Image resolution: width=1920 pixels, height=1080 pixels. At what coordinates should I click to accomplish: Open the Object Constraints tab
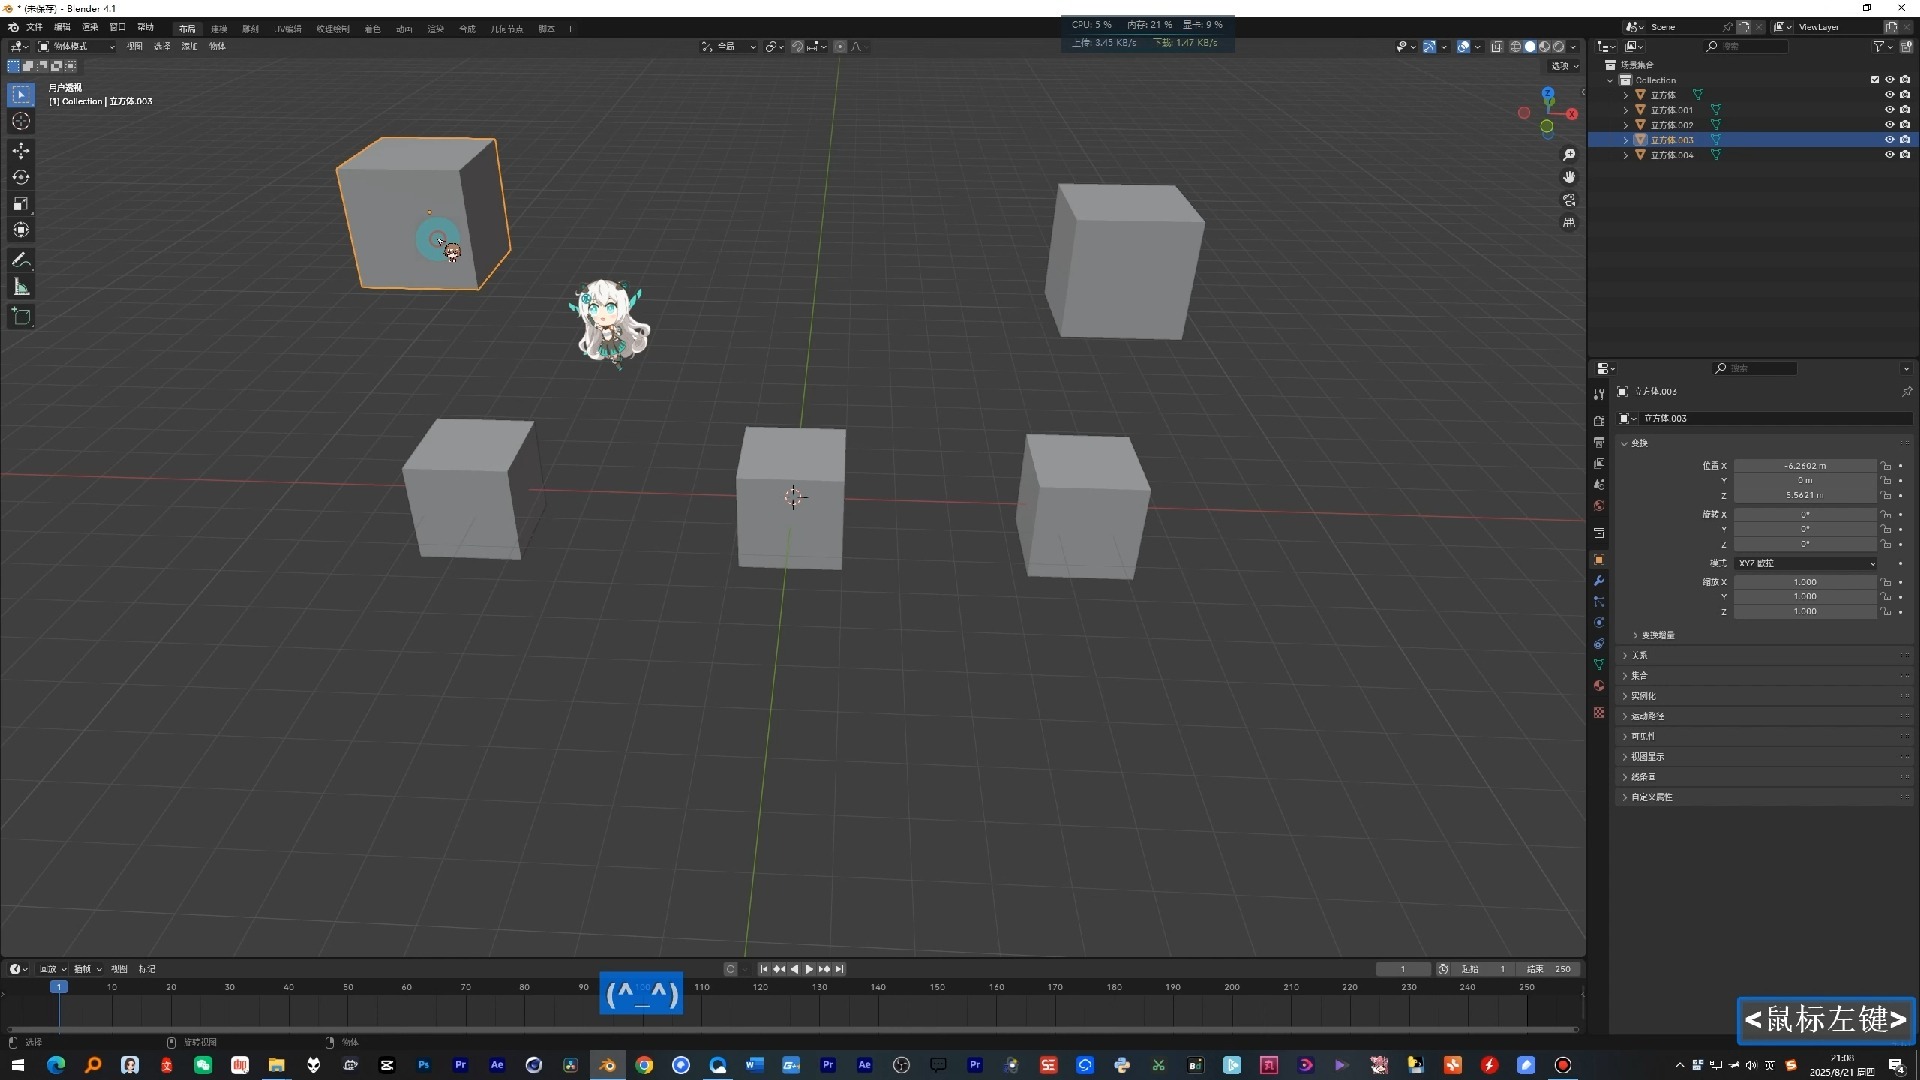pos(1599,644)
